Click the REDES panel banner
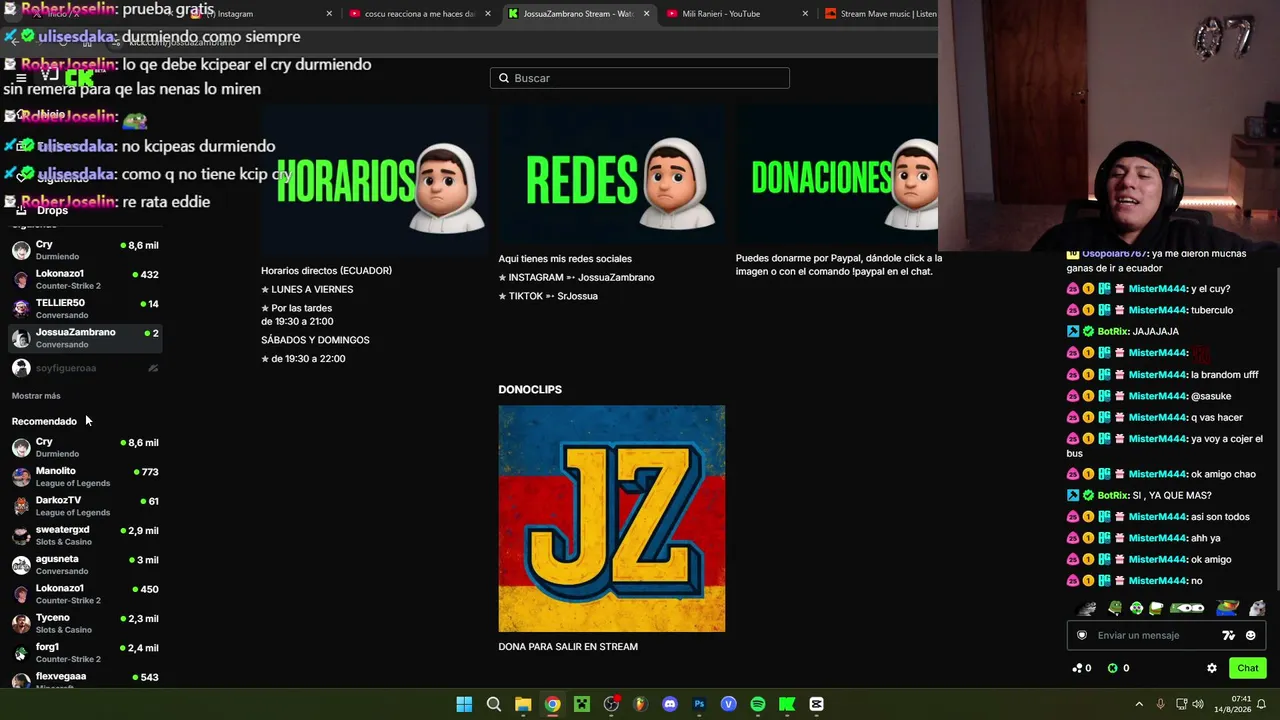Viewport: 1280px width, 720px height. click(x=613, y=176)
